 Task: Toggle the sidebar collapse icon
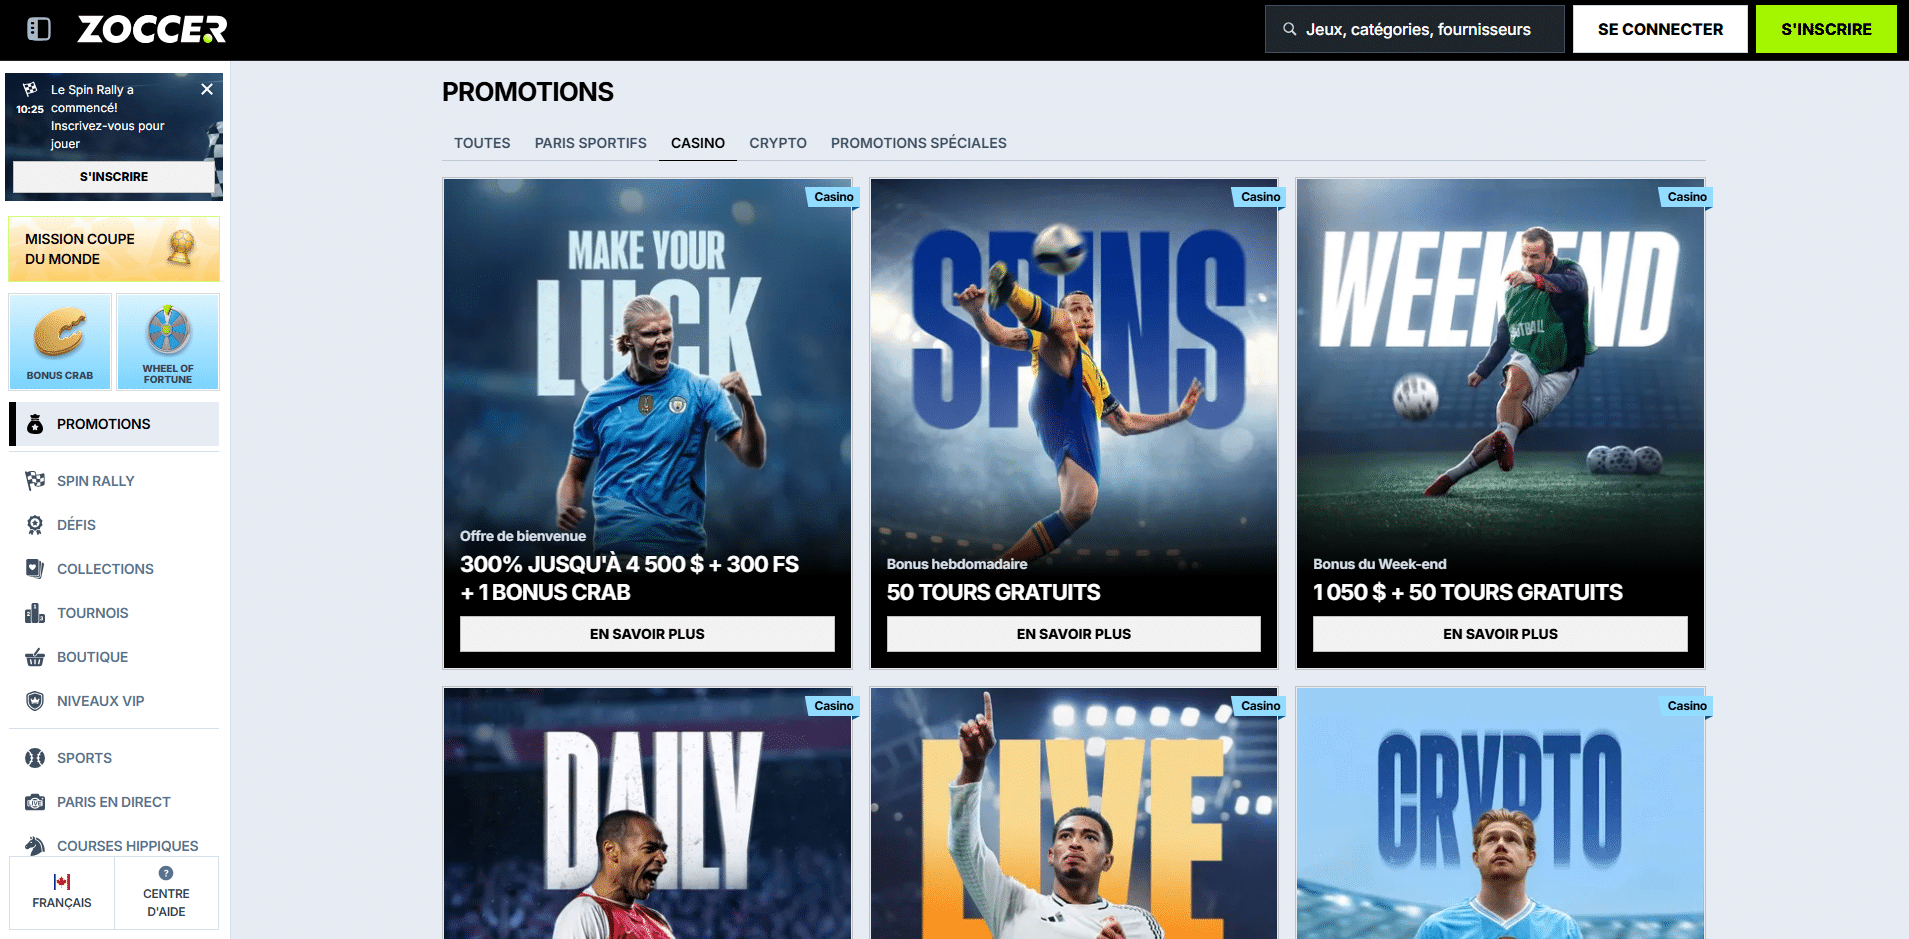39,29
